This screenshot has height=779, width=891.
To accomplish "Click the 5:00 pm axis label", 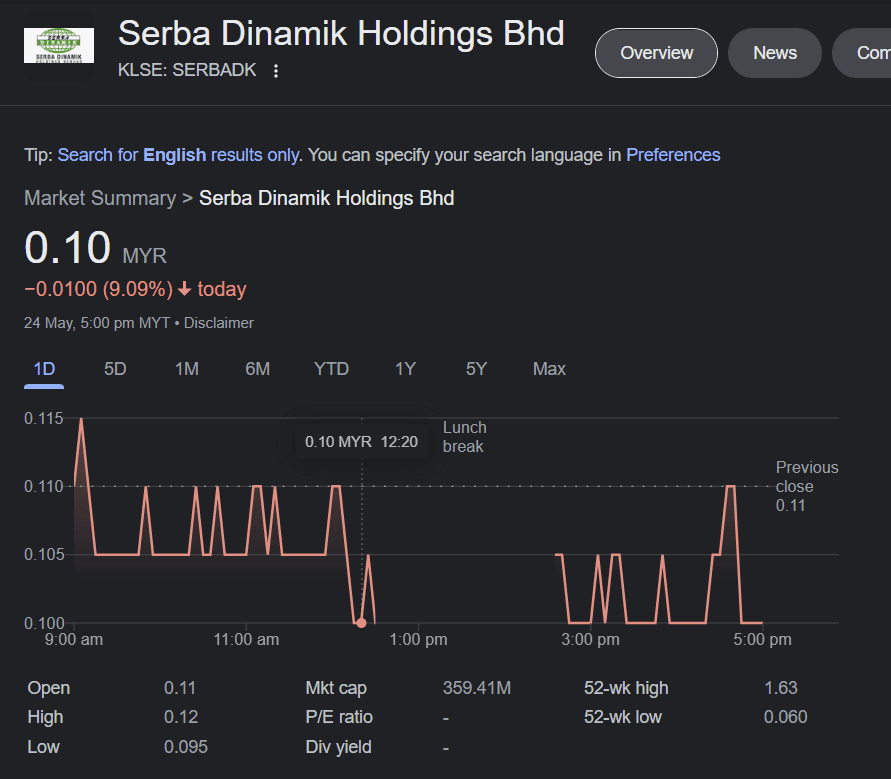I will 762,640.
